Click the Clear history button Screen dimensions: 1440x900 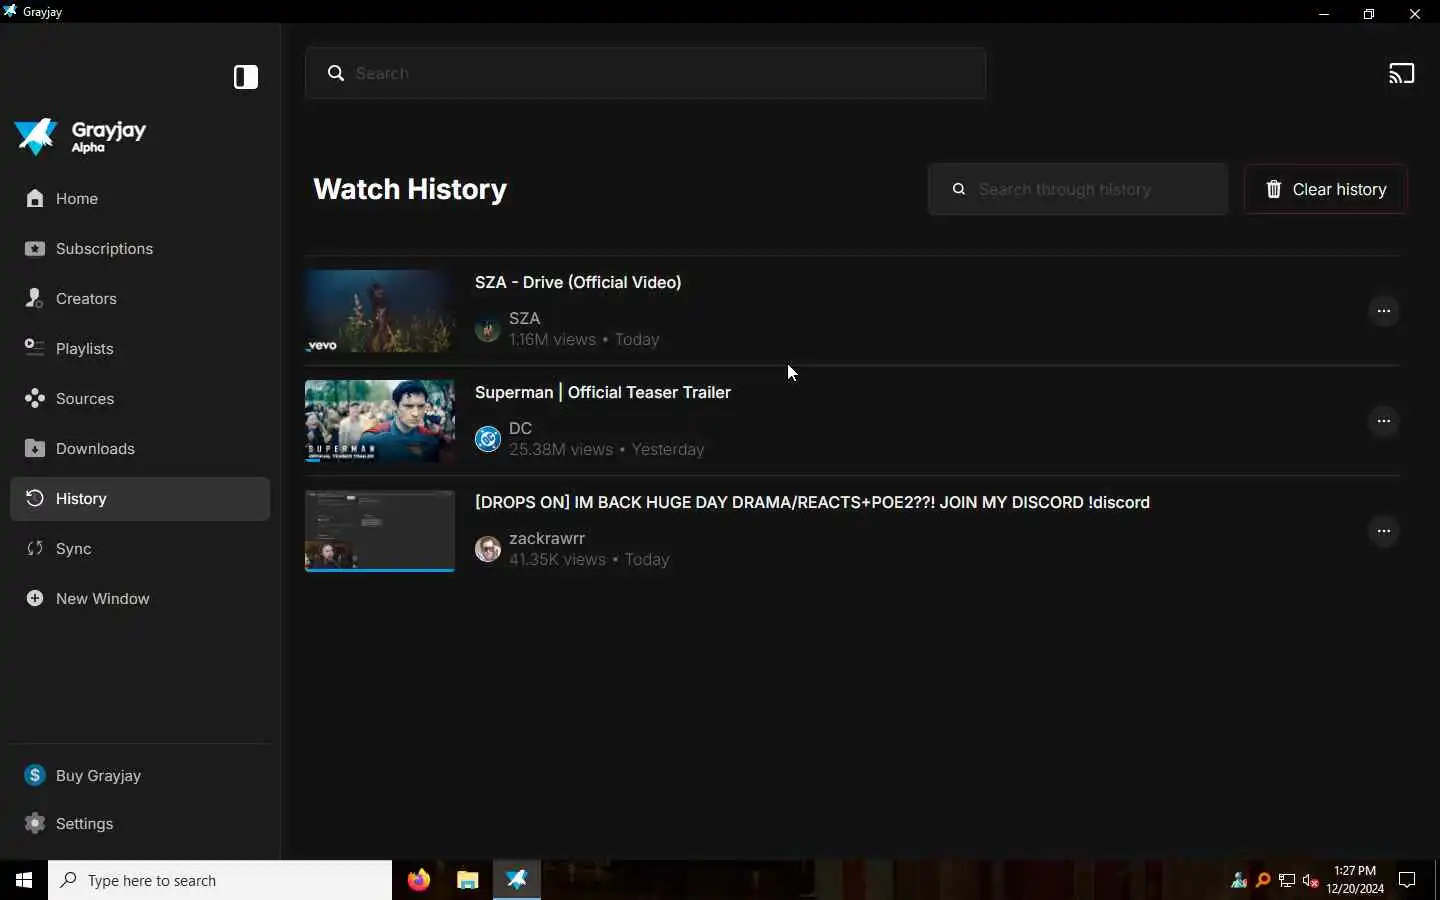coord(1326,189)
